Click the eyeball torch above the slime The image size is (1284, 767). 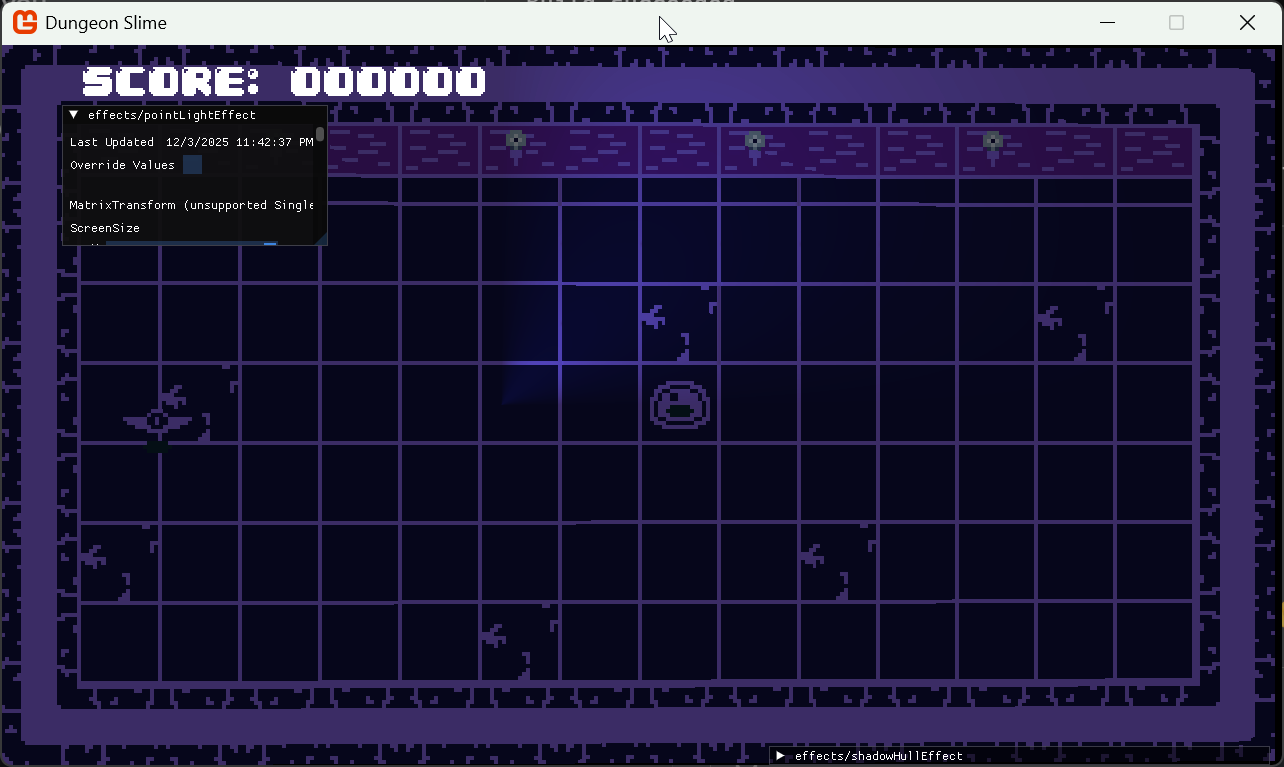(x=755, y=141)
